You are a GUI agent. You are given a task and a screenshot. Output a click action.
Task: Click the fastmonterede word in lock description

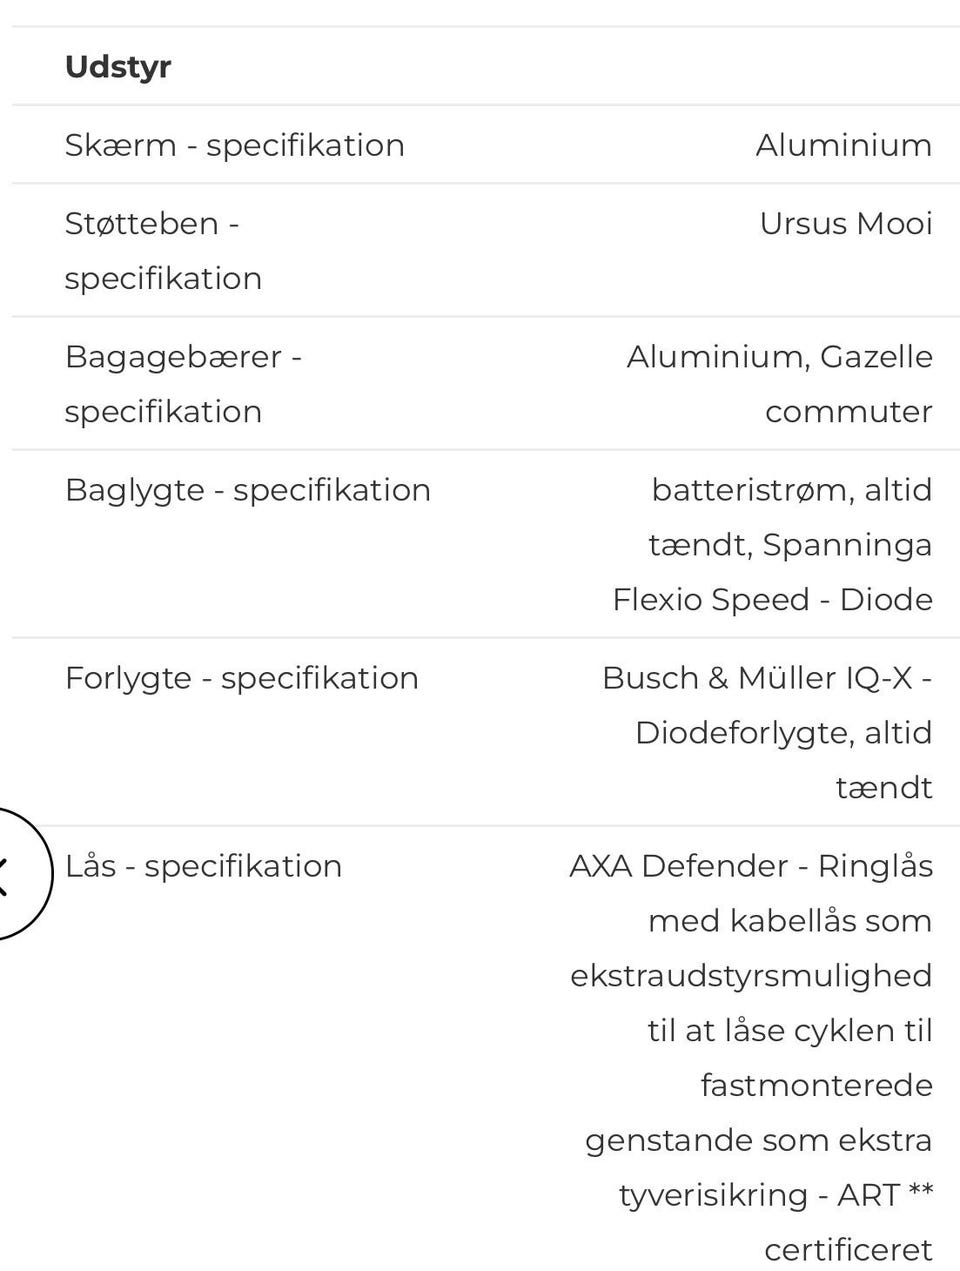pyautogui.click(x=816, y=1085)
